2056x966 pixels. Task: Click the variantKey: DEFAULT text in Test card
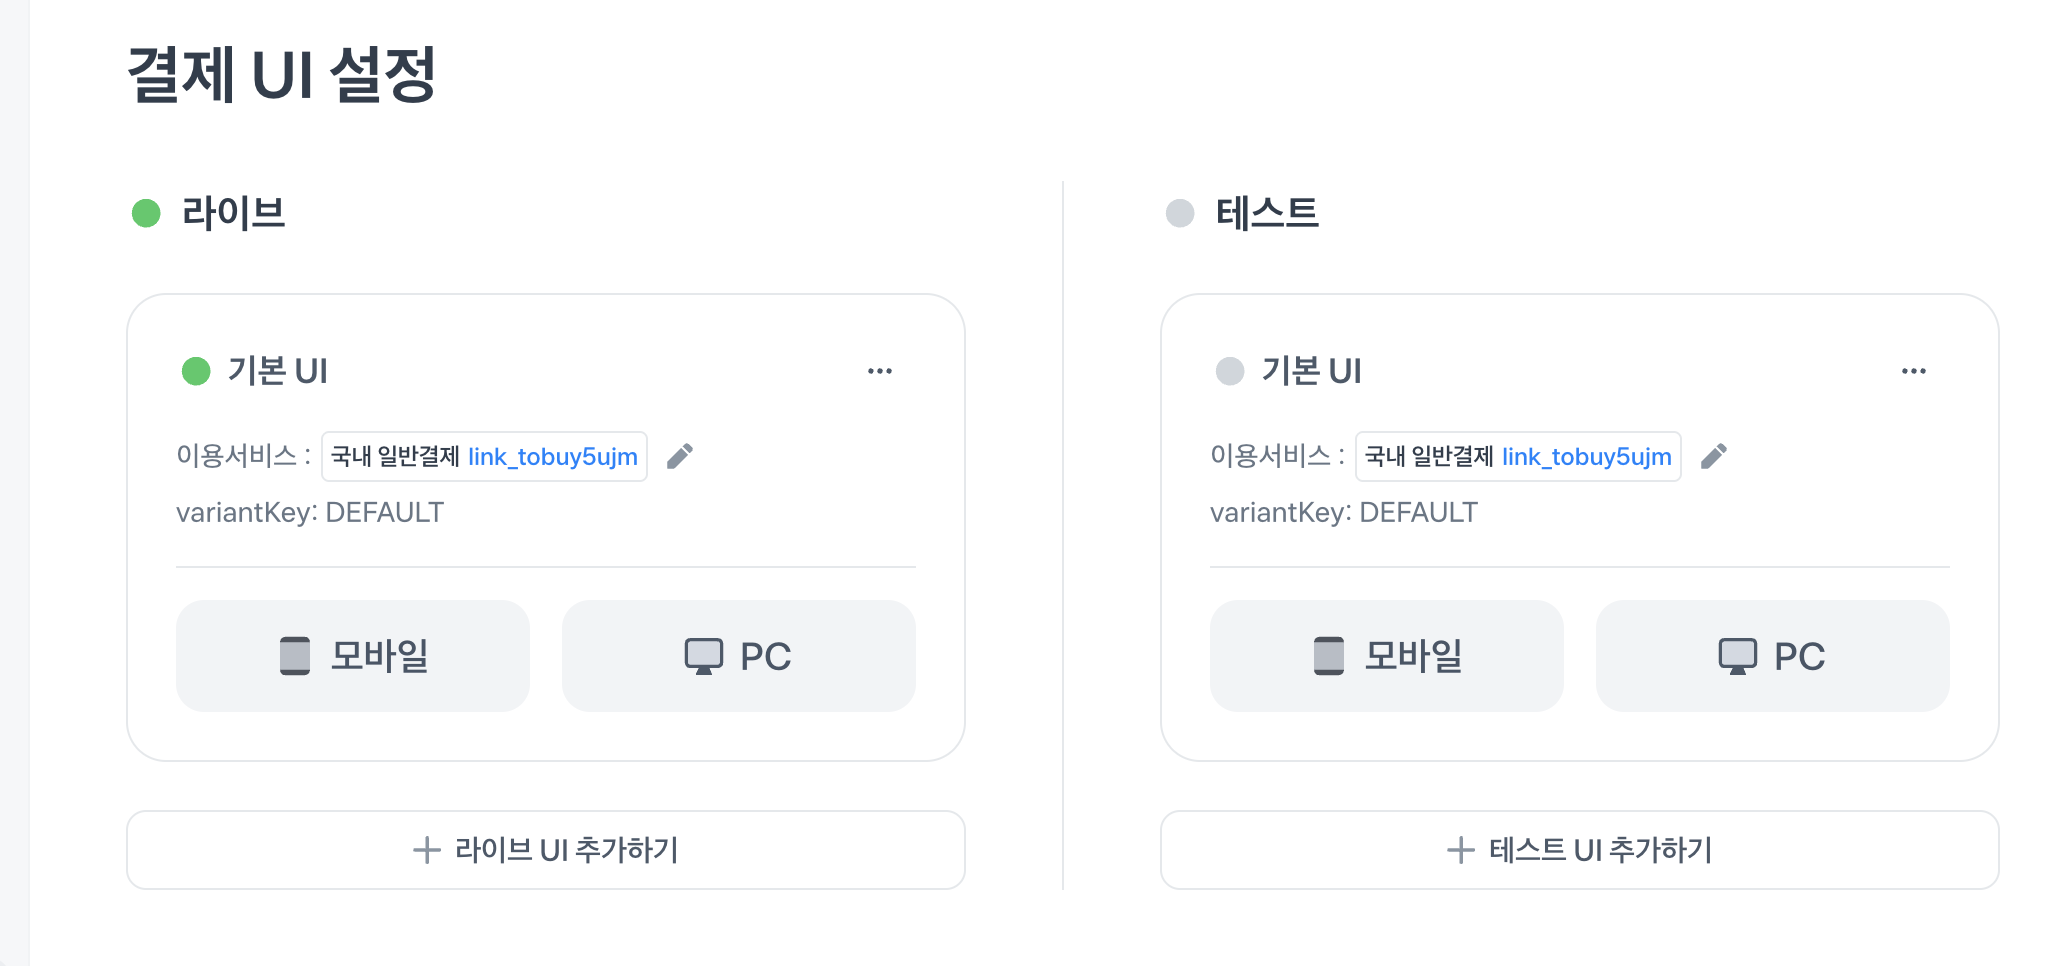point(1343,513)
